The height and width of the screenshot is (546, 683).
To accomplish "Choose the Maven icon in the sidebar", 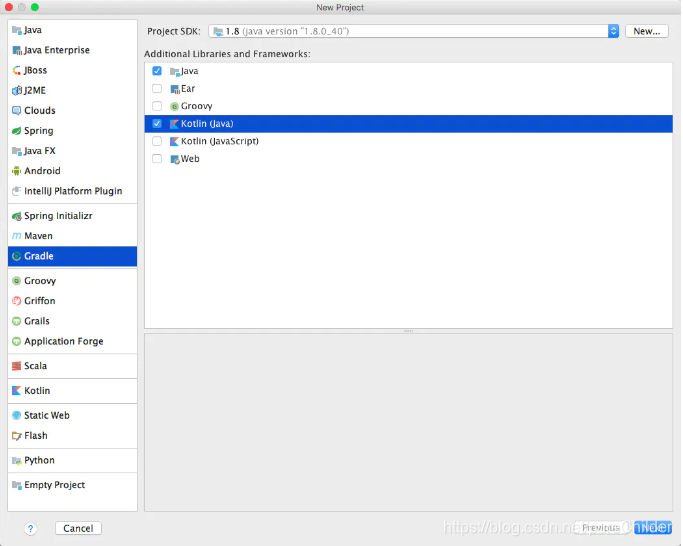I will pos(17,236).
